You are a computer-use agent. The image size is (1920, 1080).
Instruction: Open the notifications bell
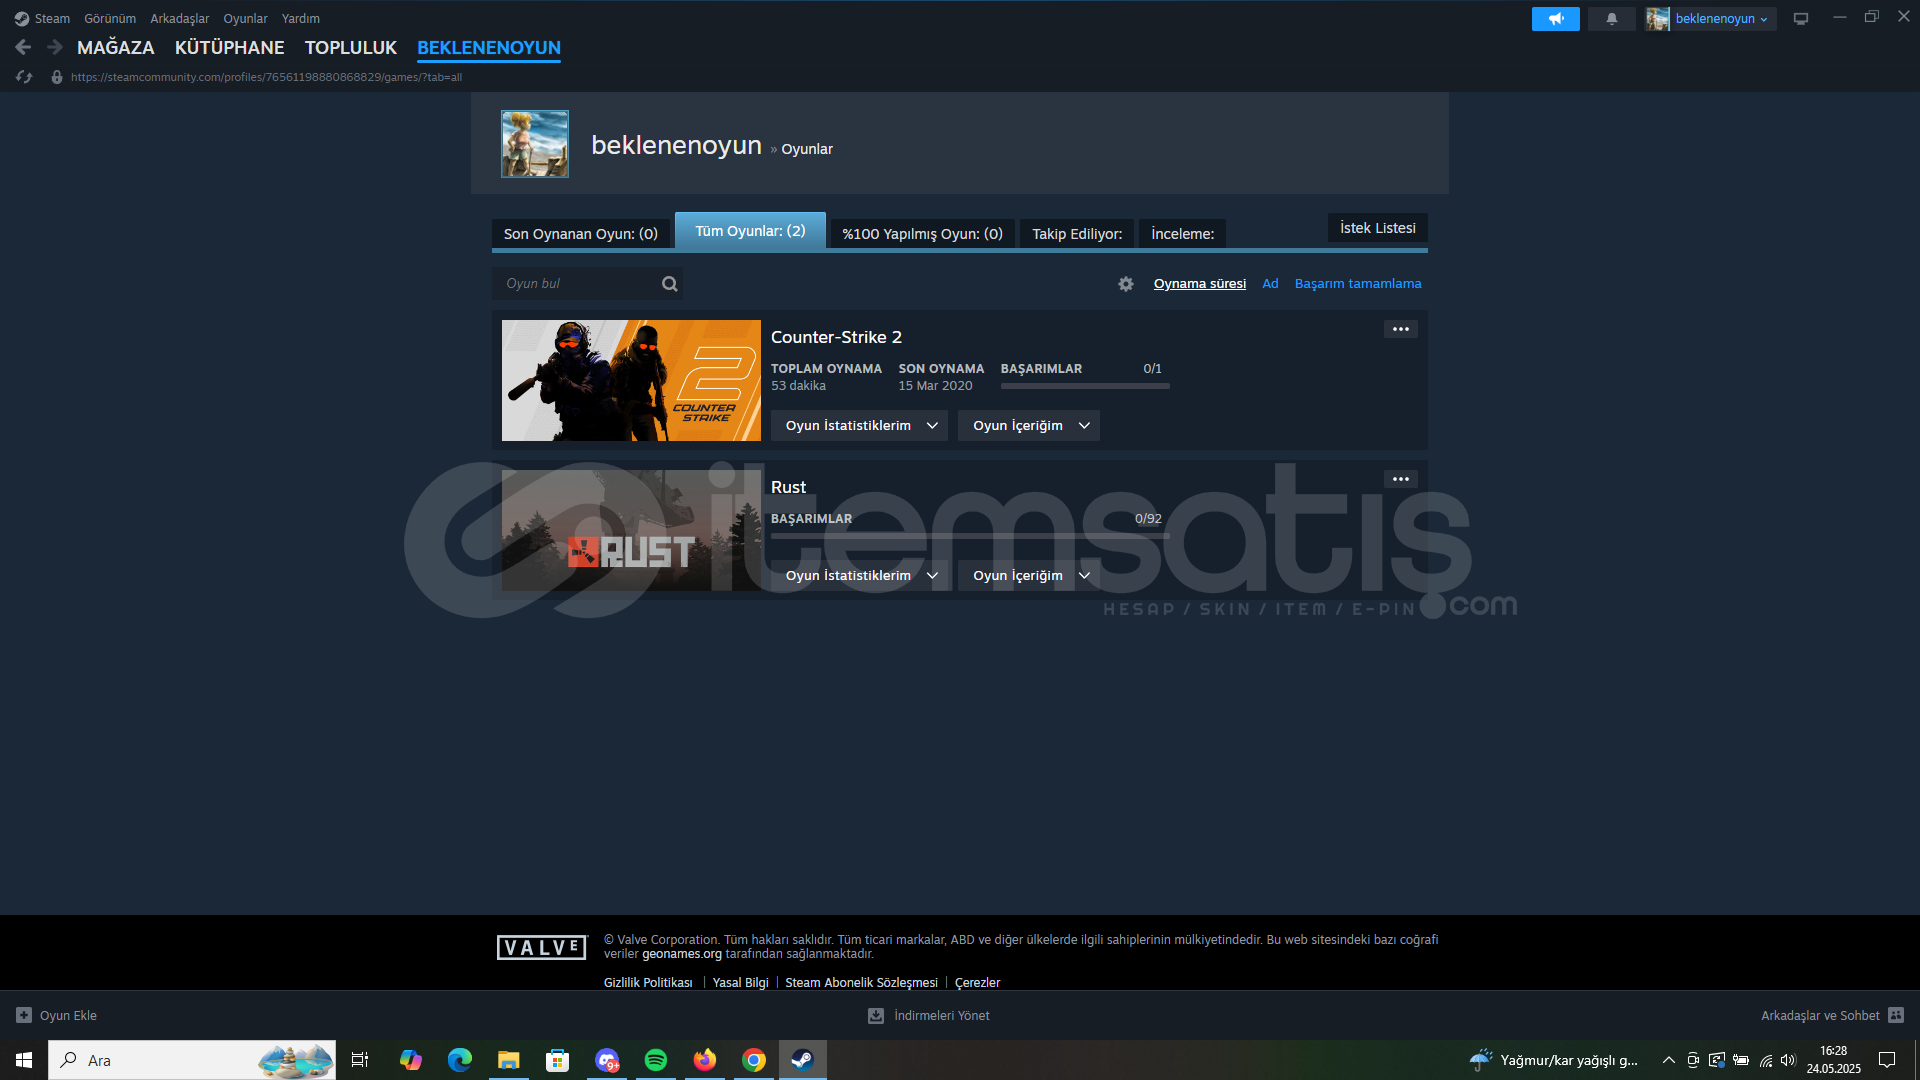click(1612, 19)
